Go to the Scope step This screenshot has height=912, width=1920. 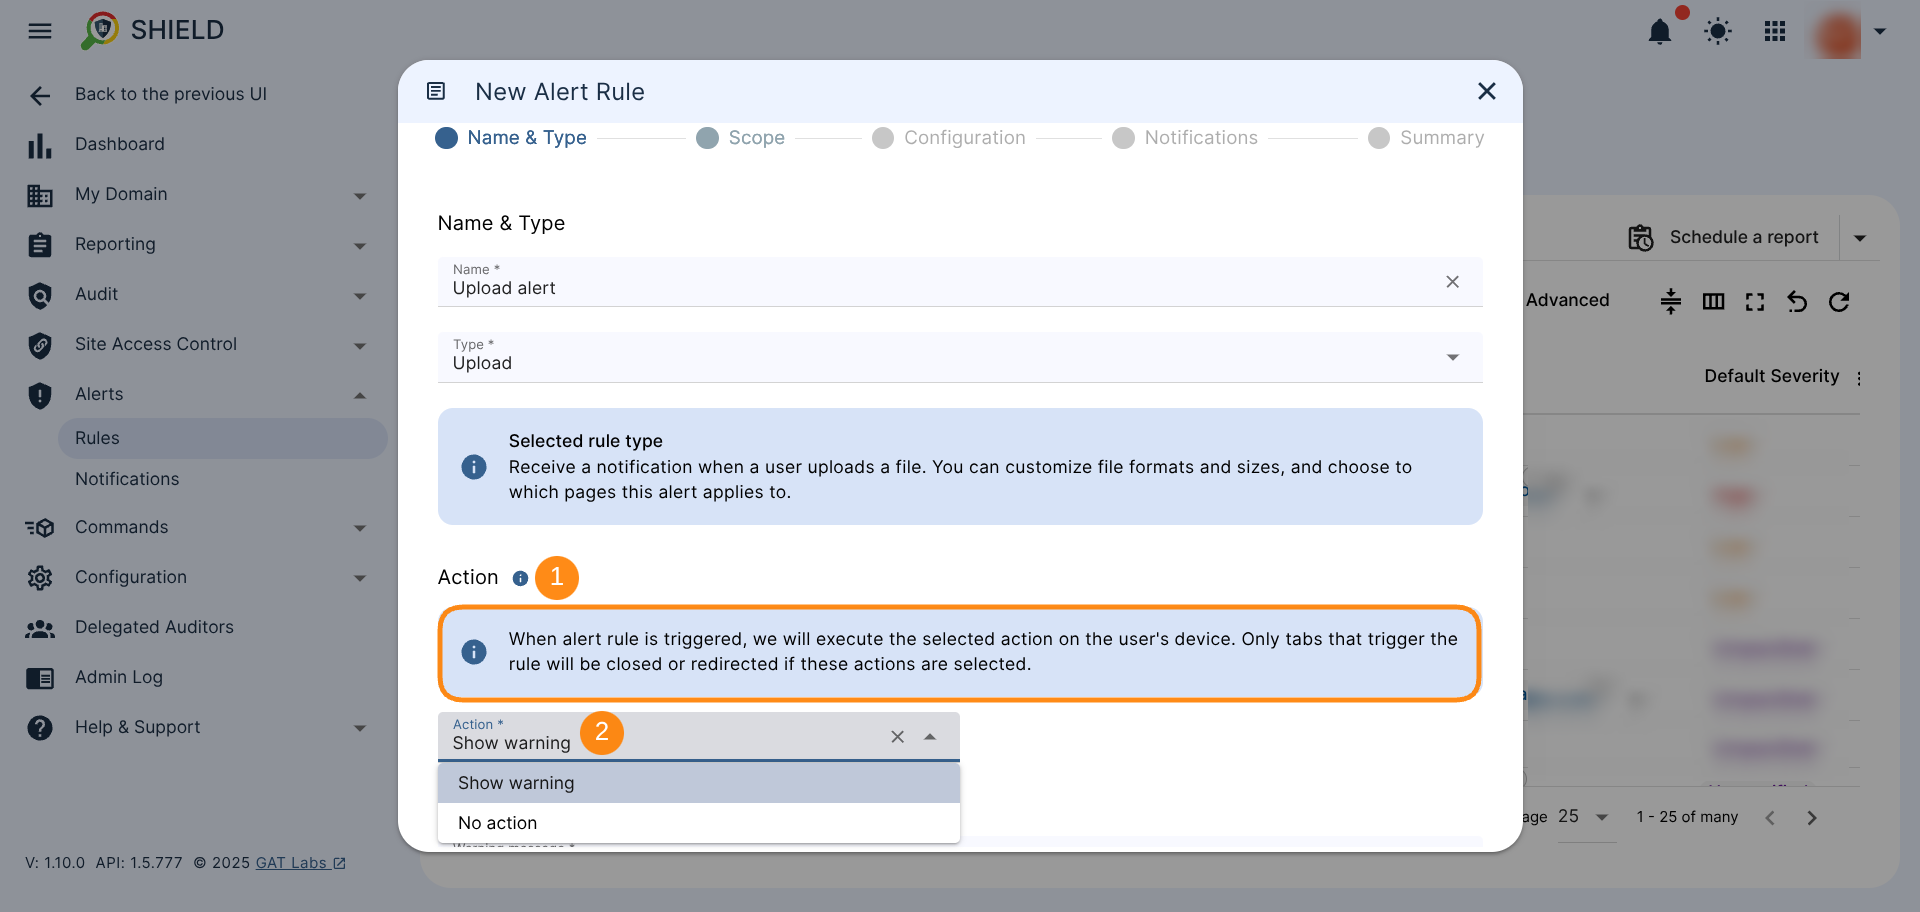740,138
